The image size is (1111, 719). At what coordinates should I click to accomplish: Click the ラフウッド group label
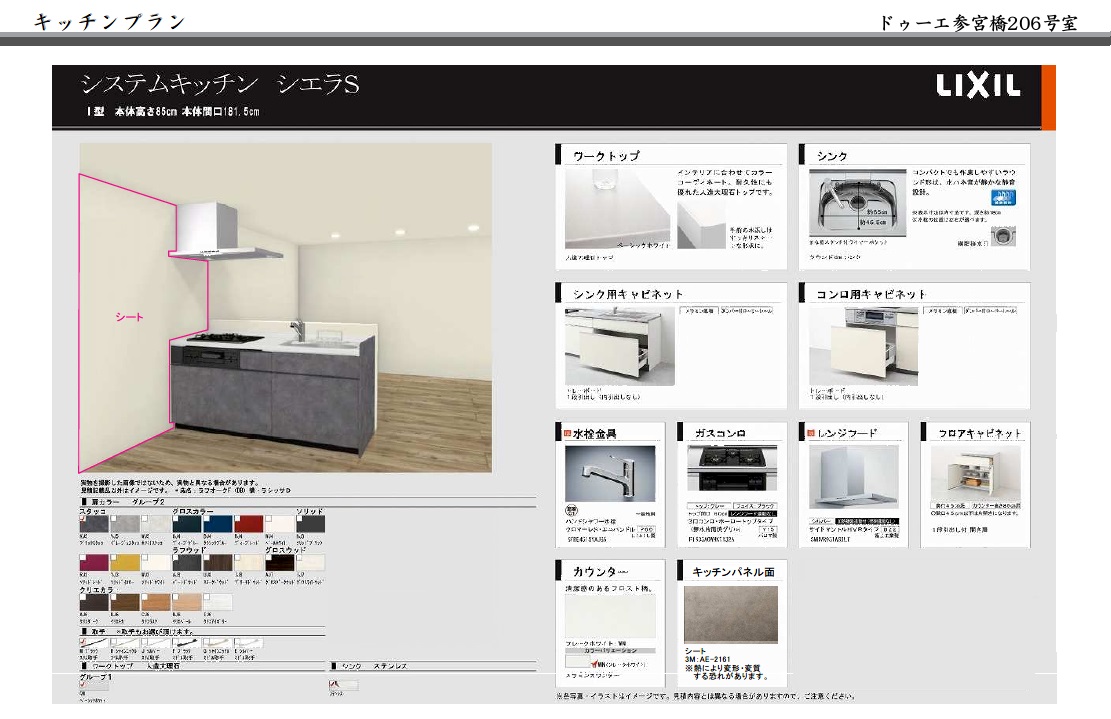click(x=189, y=550)
